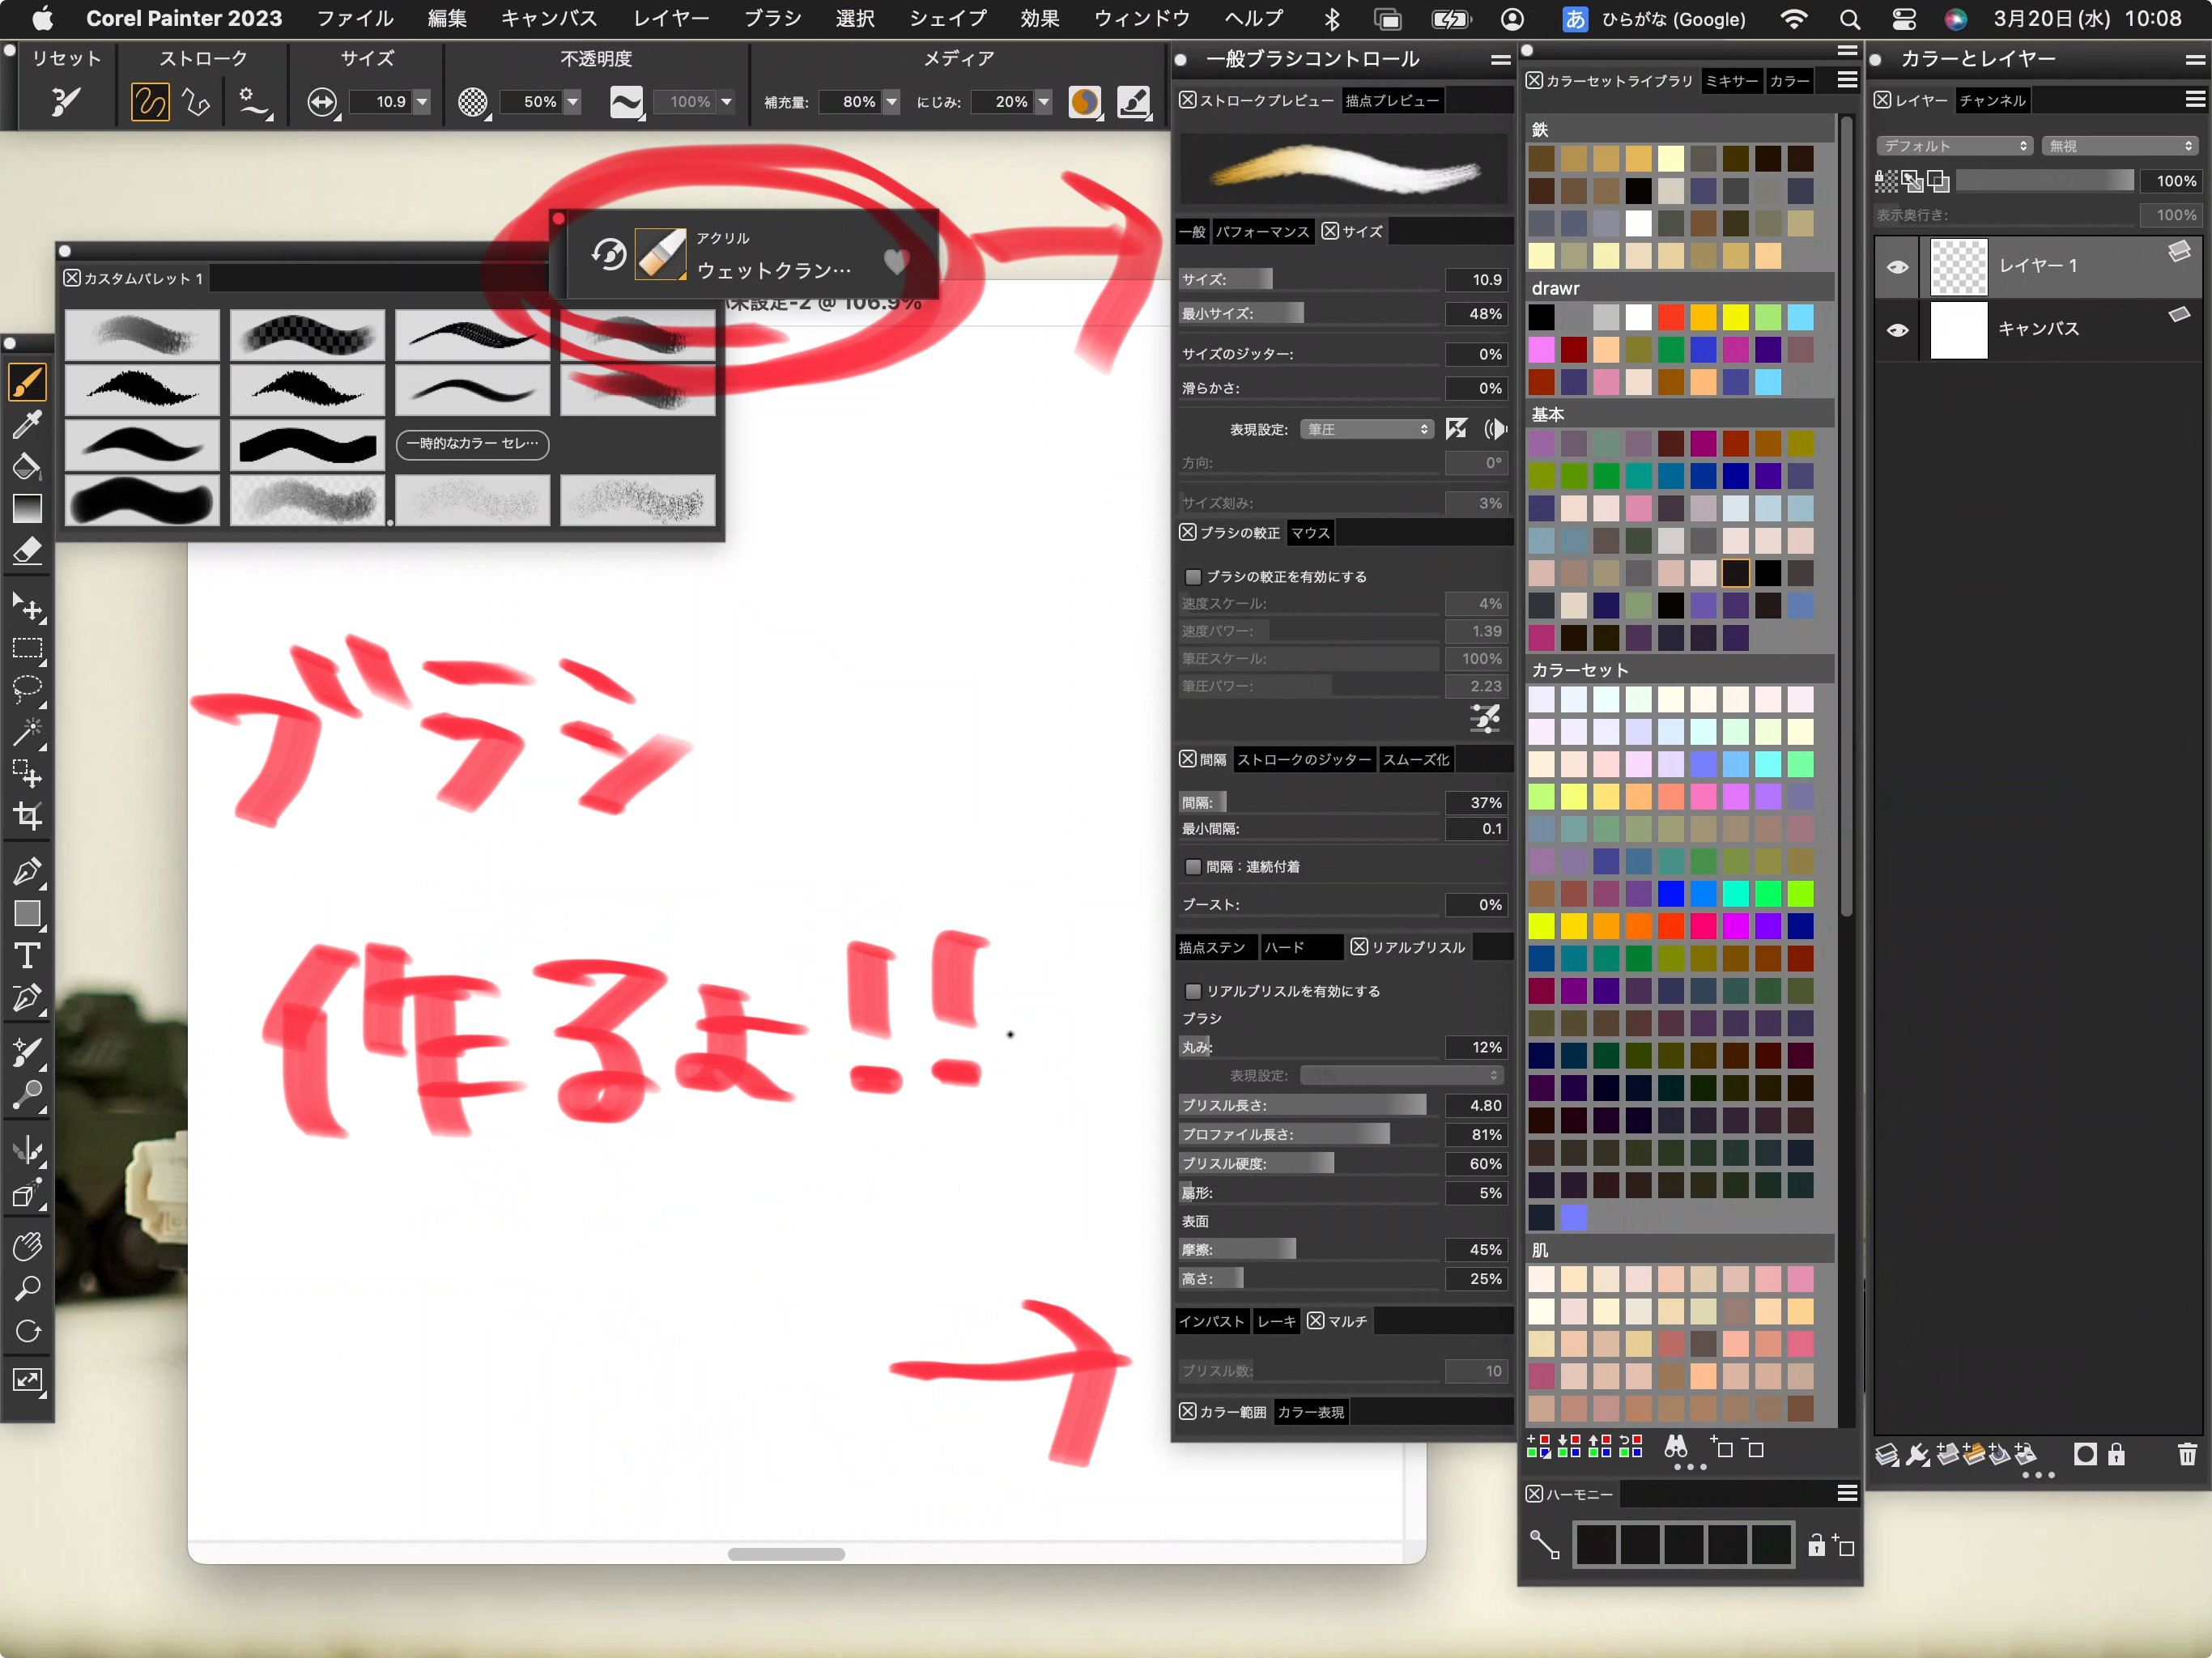The image size is (2212, 1658).
Task: Open the Brush menu
Action: [x=772, y=19]
